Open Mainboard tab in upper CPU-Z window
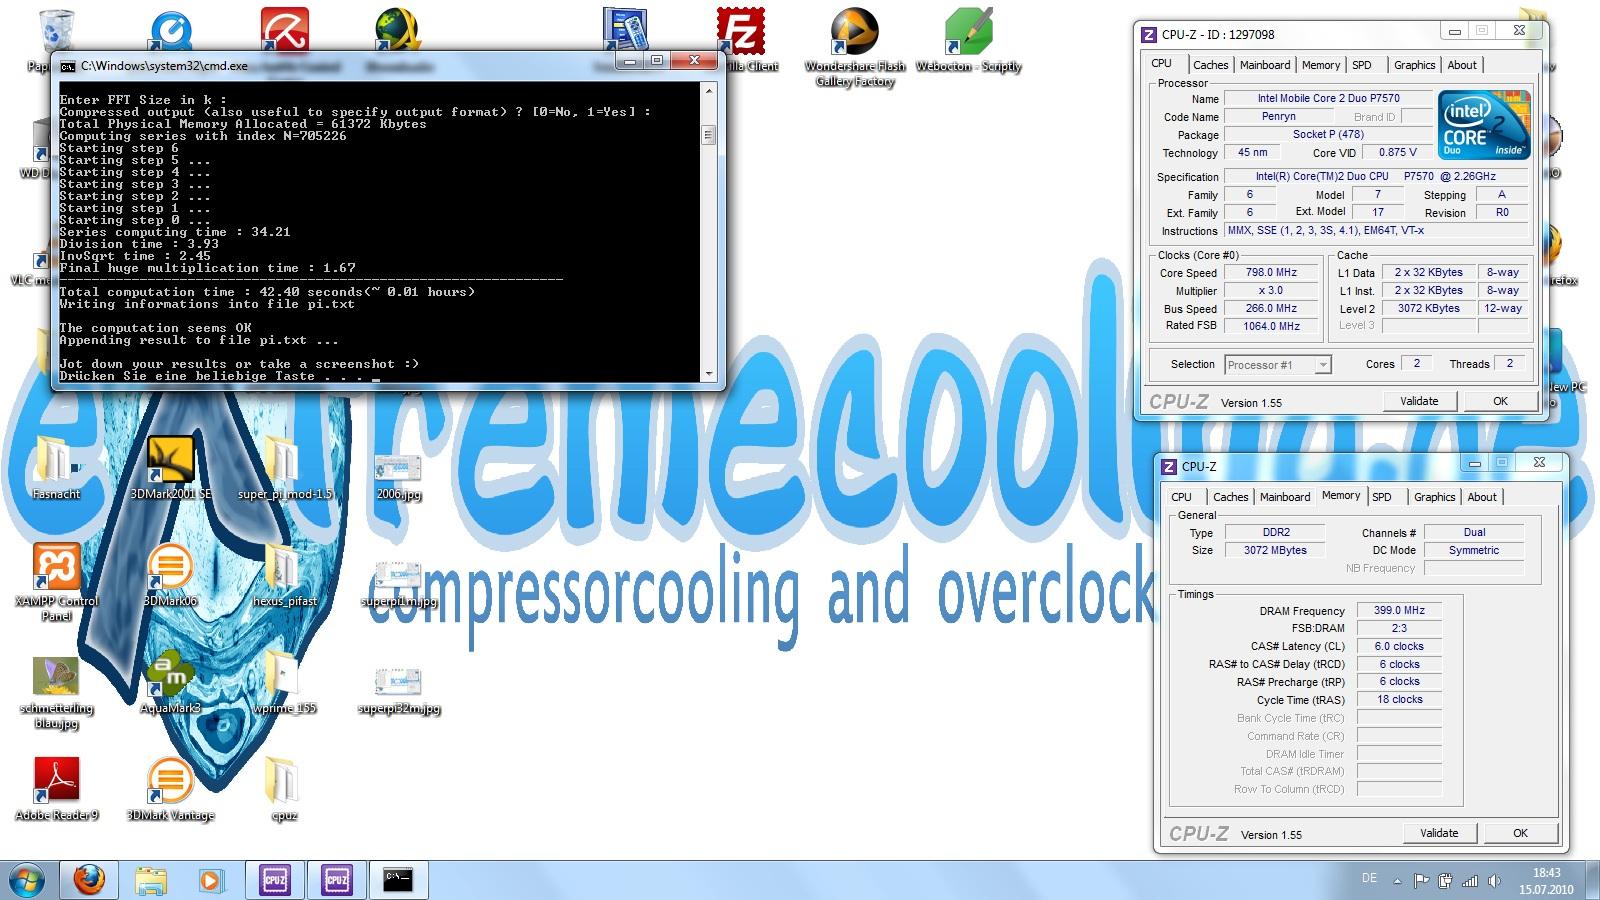This screenshot has height=900, width=1600. pyautogui.click(x=1265, y=65)
